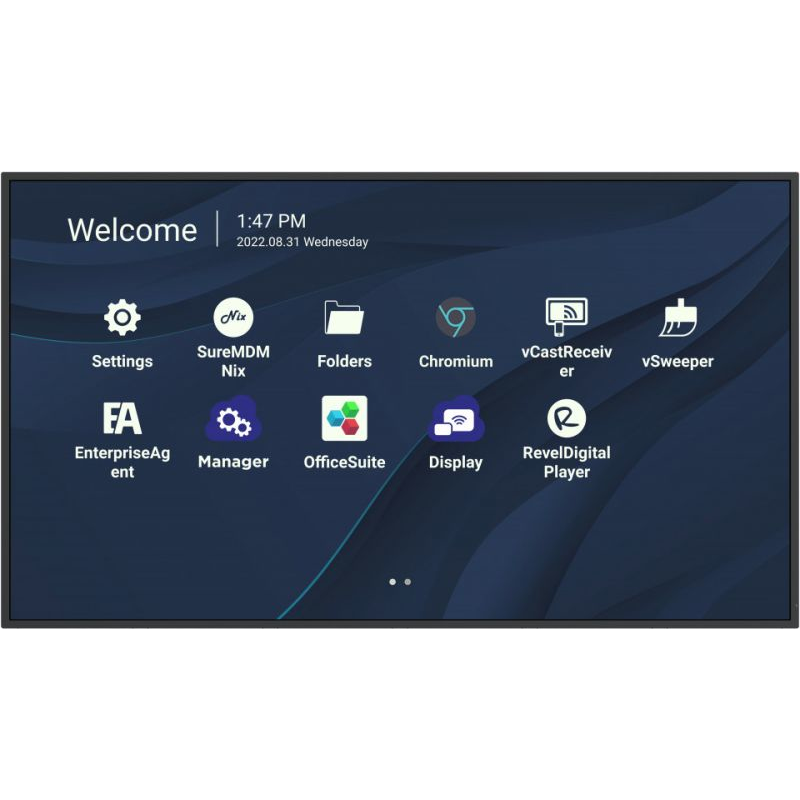The width and height of the screenshot is (800, 800).
Task: Open the OfficeSuite cubes icon
Action: (x=344, y=418)
